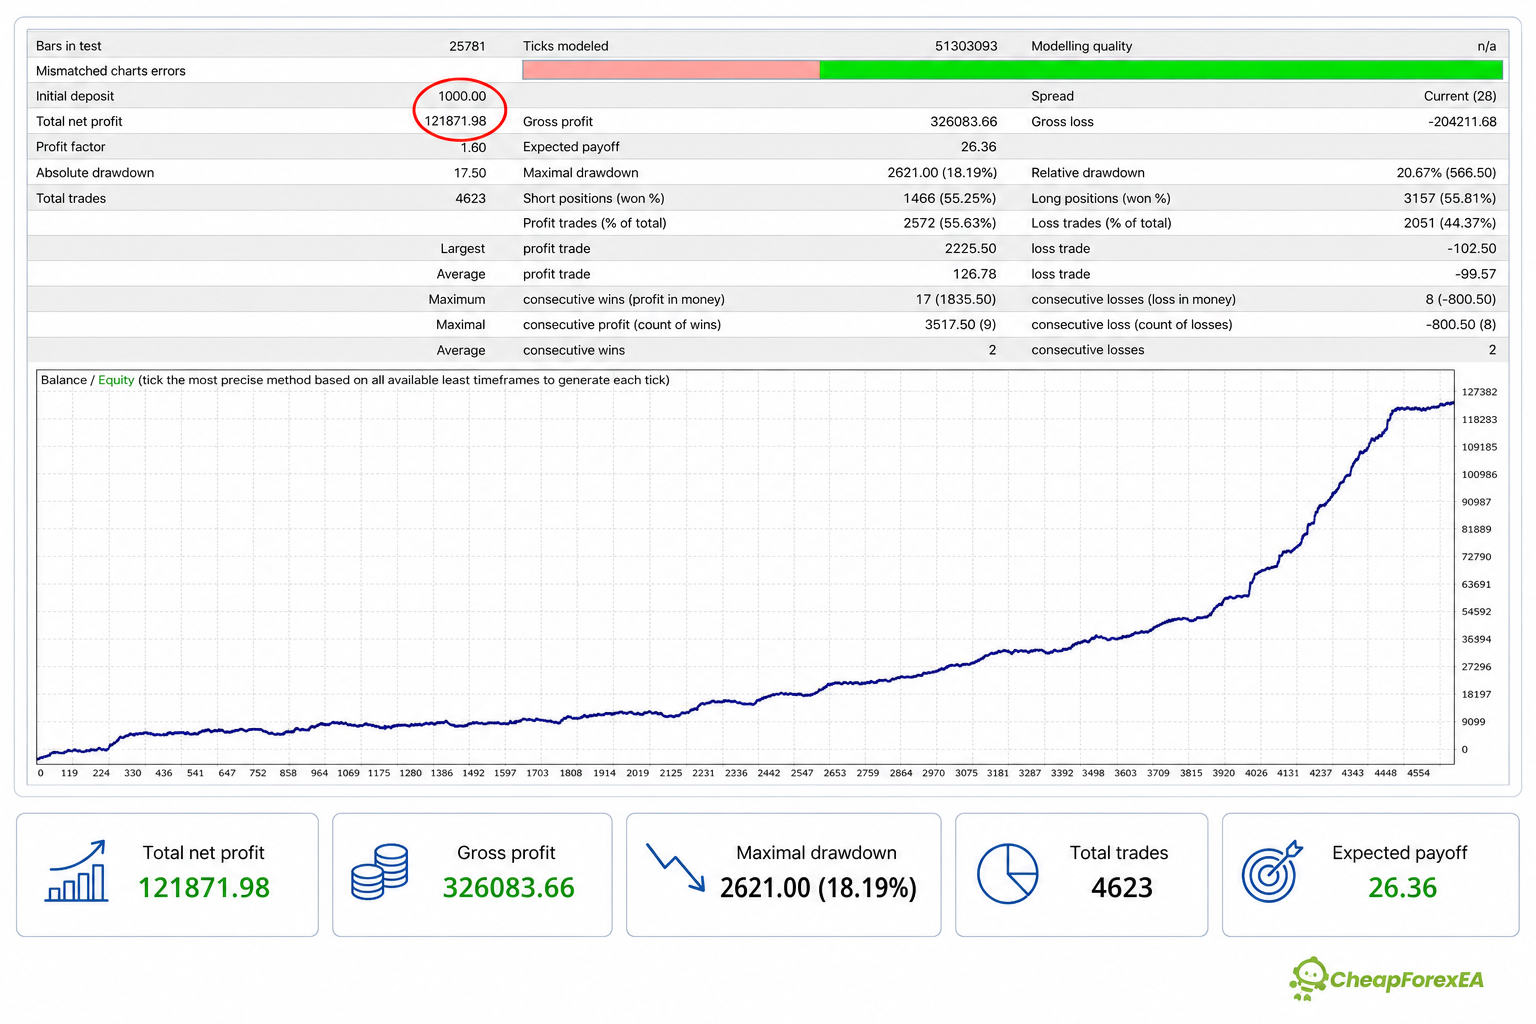This screenshot has width=1536, height=1024.
Task: Click 'consecutive wins (profit in money)' label
Action: coord(624,299)
